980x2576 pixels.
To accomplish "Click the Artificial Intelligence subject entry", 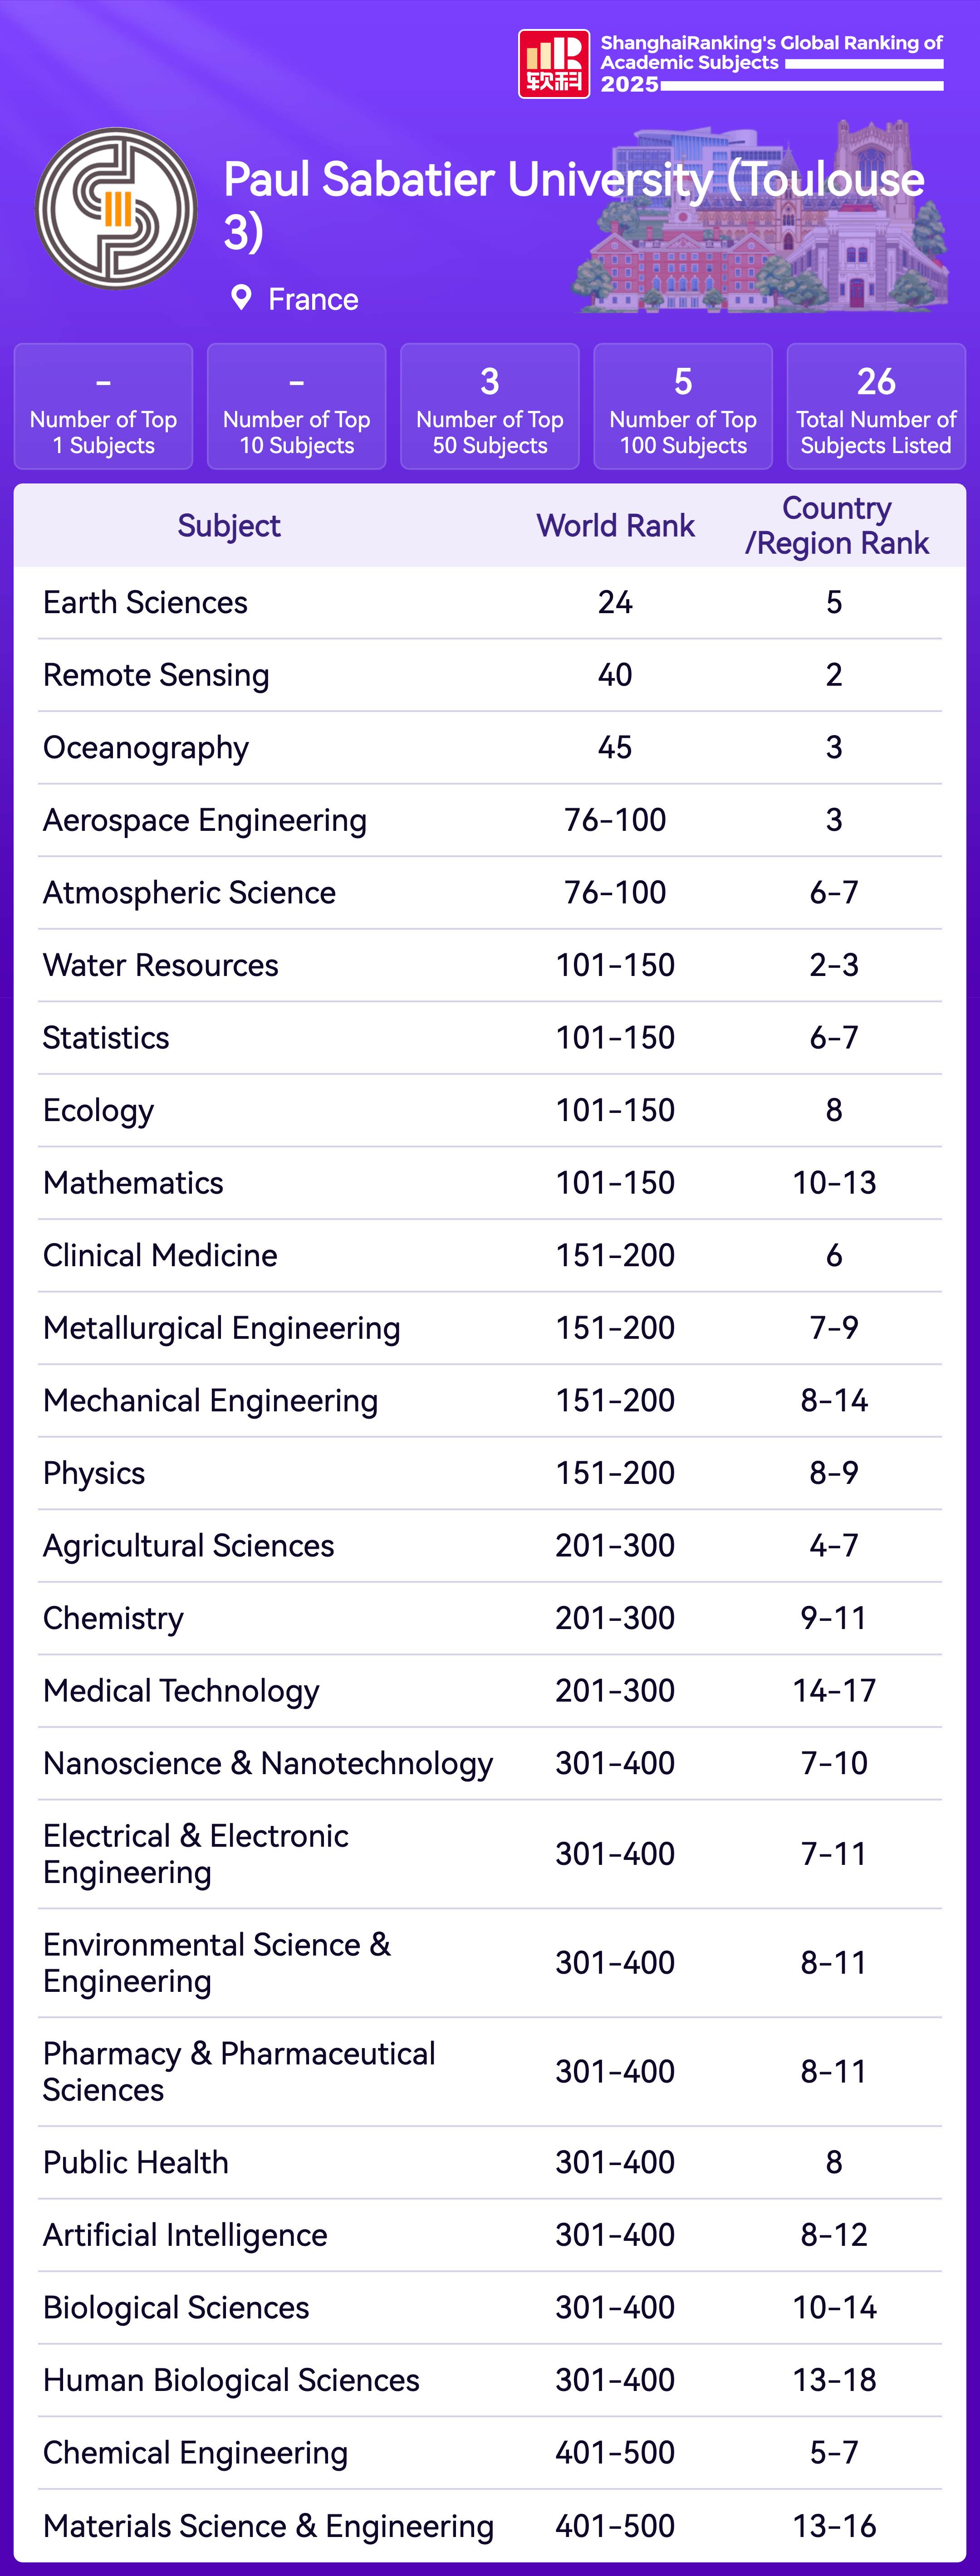I will 185,2235.
